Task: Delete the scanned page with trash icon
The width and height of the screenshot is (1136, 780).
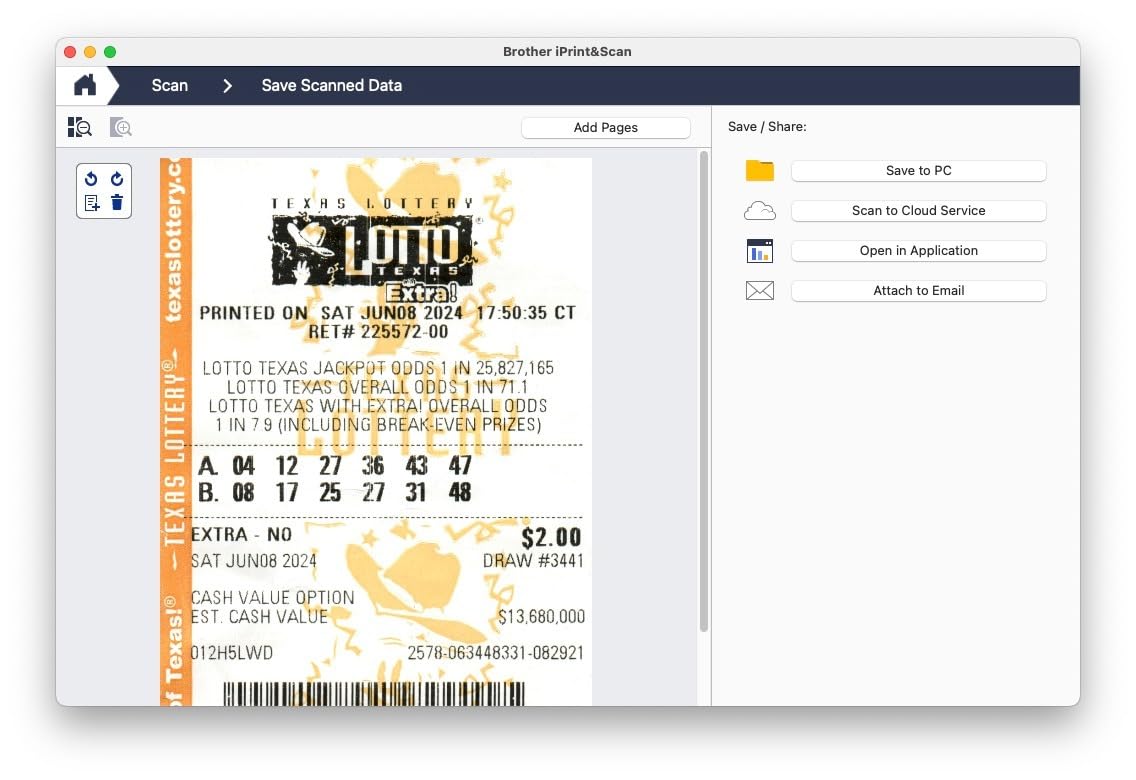Action: click(x=117, y=203)
